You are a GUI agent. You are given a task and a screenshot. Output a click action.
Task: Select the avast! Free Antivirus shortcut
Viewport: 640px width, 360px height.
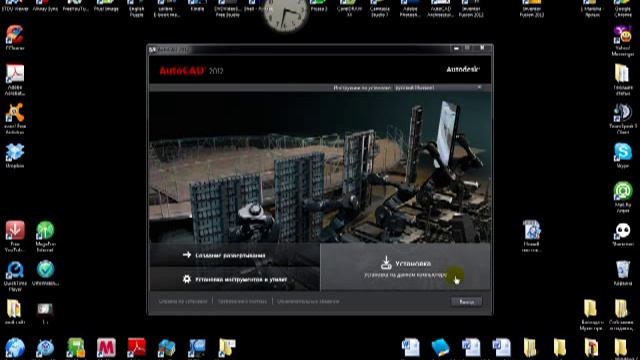(15, 118)
